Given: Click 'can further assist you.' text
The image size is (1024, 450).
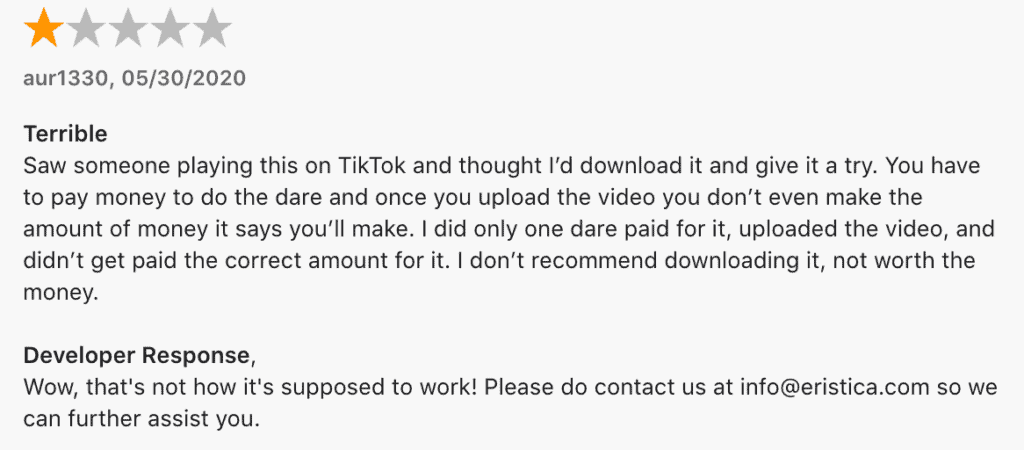Looking at the screenshot, I should 141,419.
